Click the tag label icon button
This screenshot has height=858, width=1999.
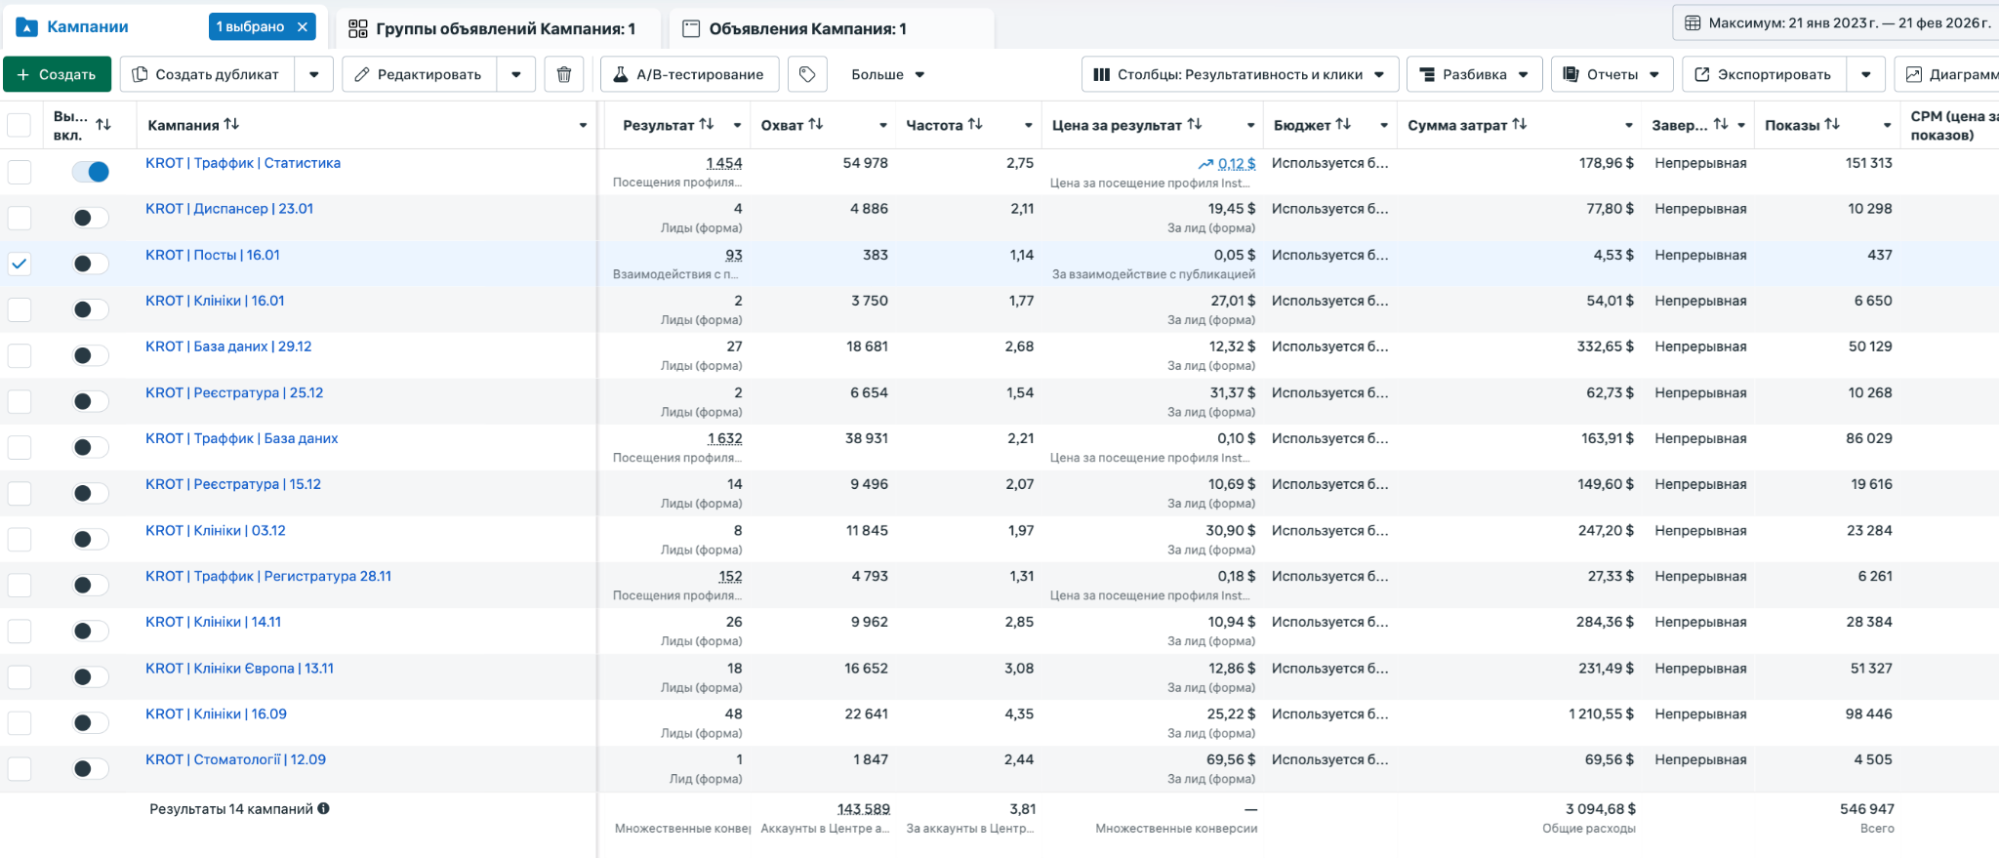coord(807,75)
